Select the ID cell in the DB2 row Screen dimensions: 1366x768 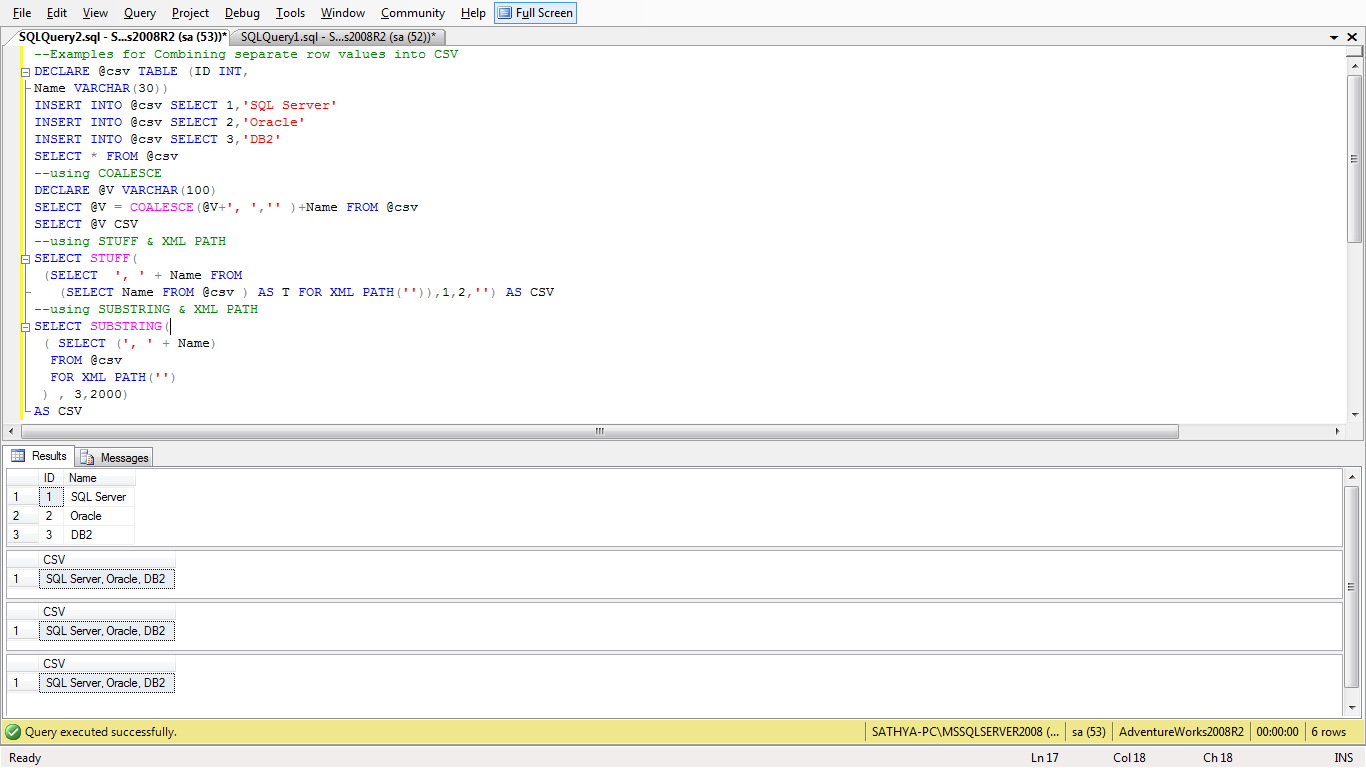coord(50,535)
